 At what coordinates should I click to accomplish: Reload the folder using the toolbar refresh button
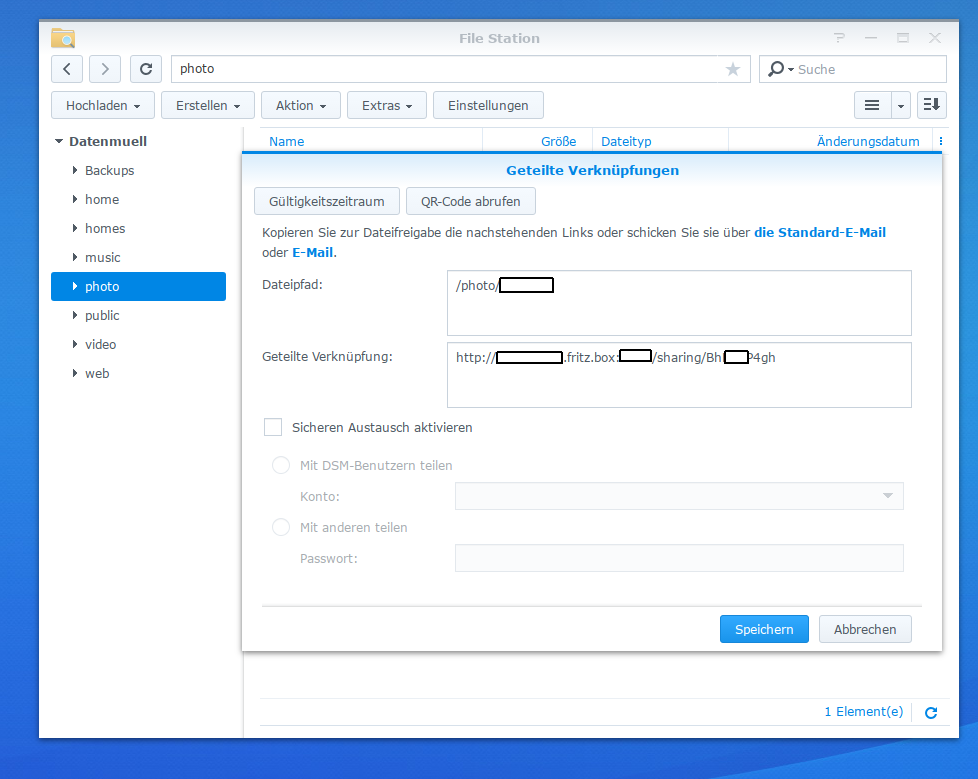[146, 69]
